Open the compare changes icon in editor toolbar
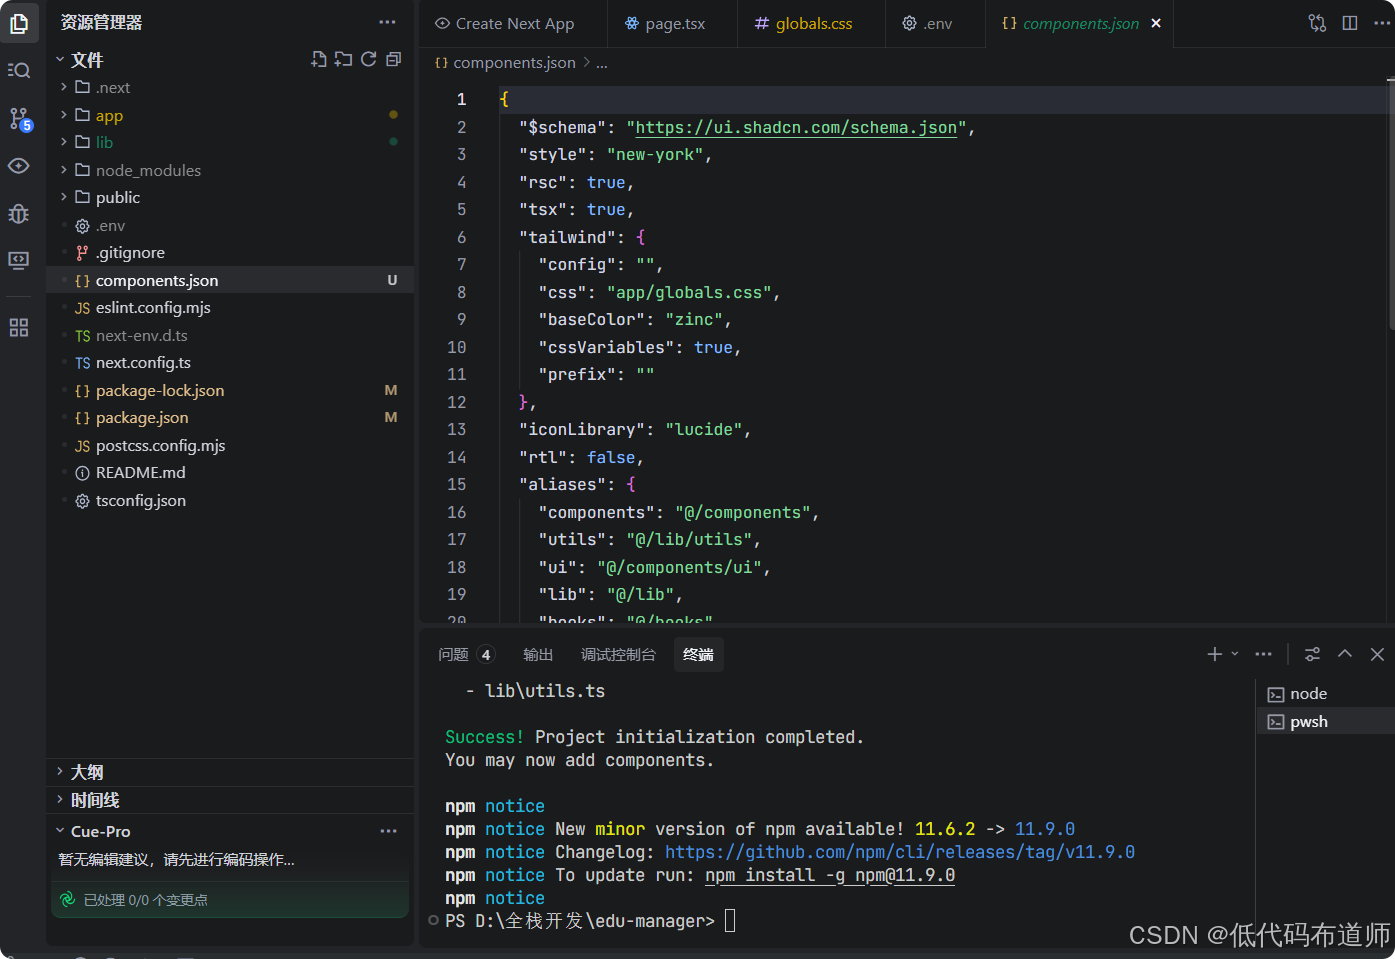The image size is (1395, 959). click(1317, 23)
